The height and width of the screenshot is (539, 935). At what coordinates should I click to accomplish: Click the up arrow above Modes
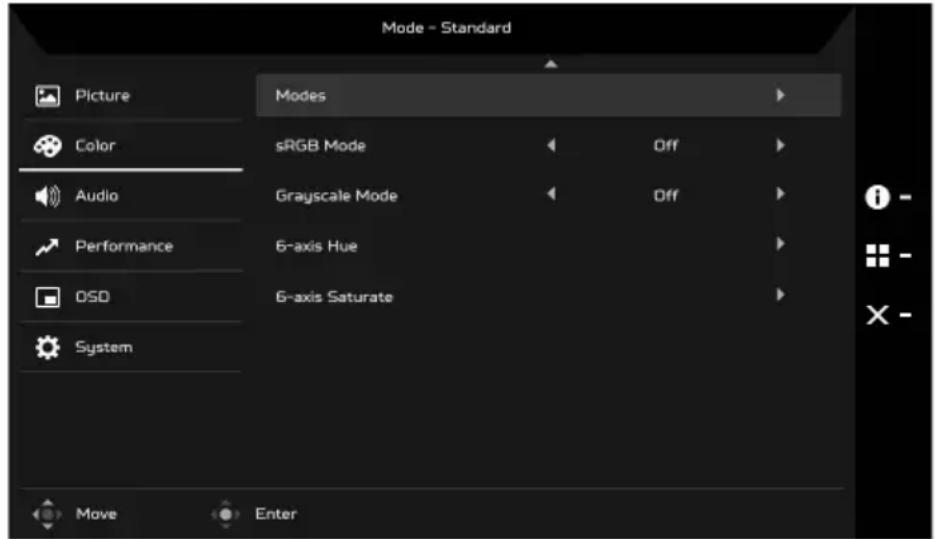point(551,64)
